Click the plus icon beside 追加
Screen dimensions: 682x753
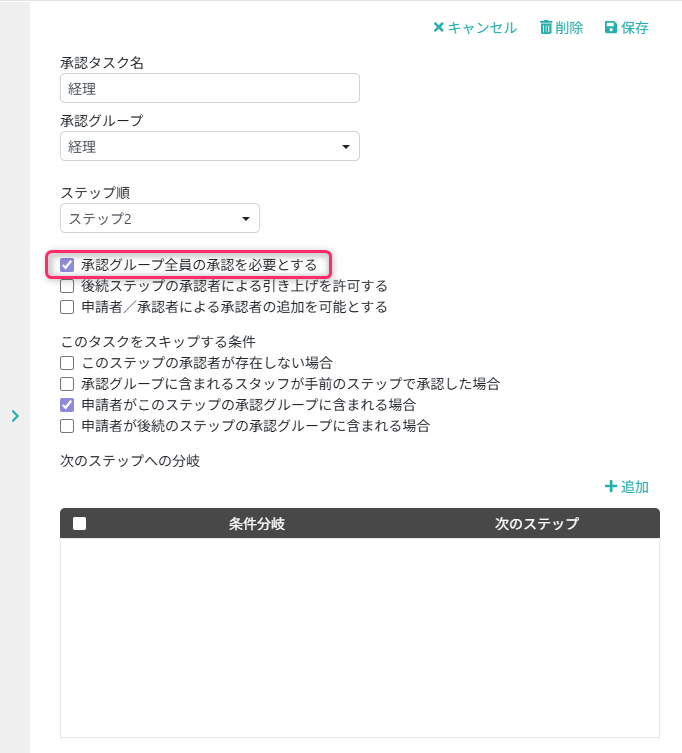(x=610, y=487)
